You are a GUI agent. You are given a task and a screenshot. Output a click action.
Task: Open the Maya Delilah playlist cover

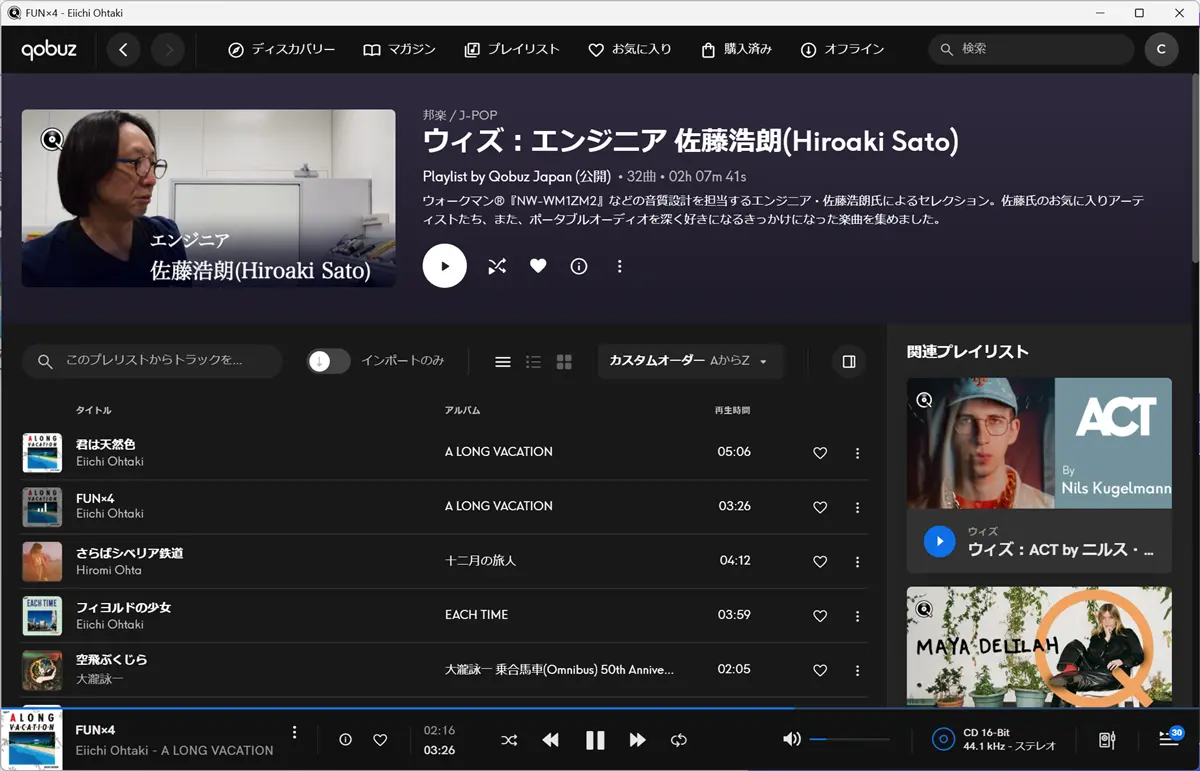point(1039,647)
